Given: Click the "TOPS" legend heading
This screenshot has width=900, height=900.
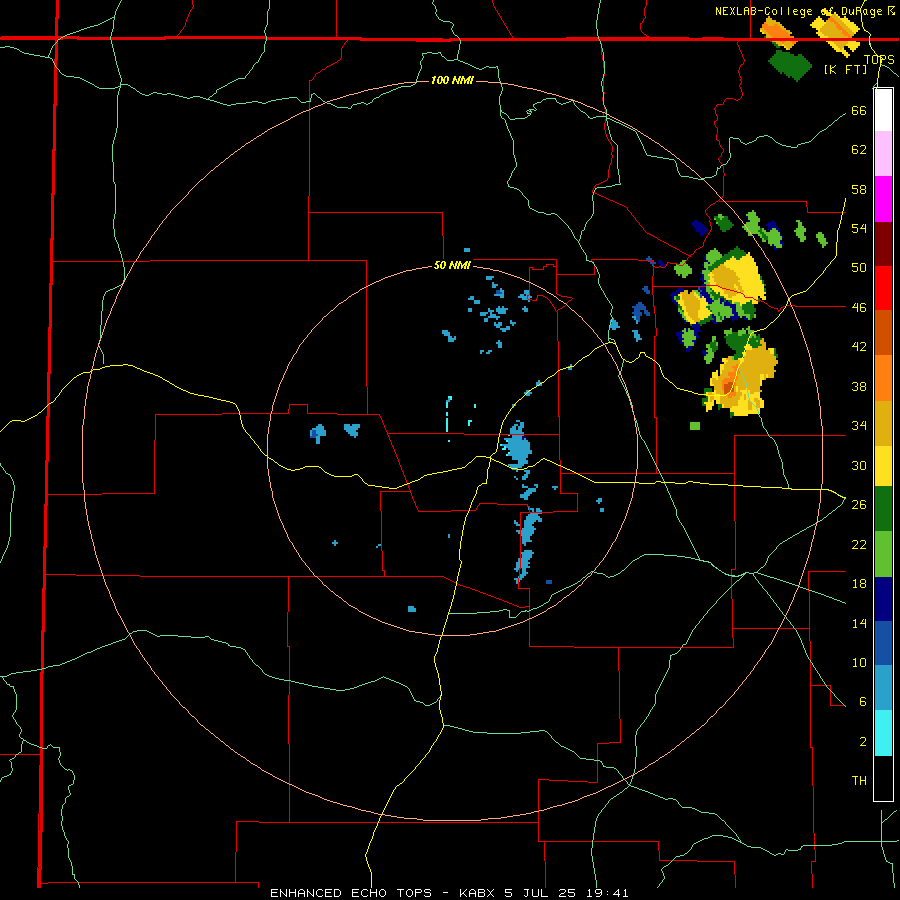Looking at the screenshot, I should (x=879, y=59).
